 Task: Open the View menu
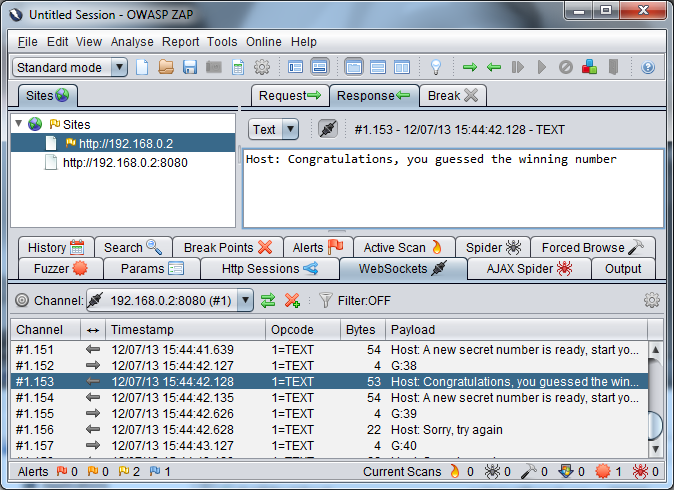pyautogui.click(x=89, y=42)
